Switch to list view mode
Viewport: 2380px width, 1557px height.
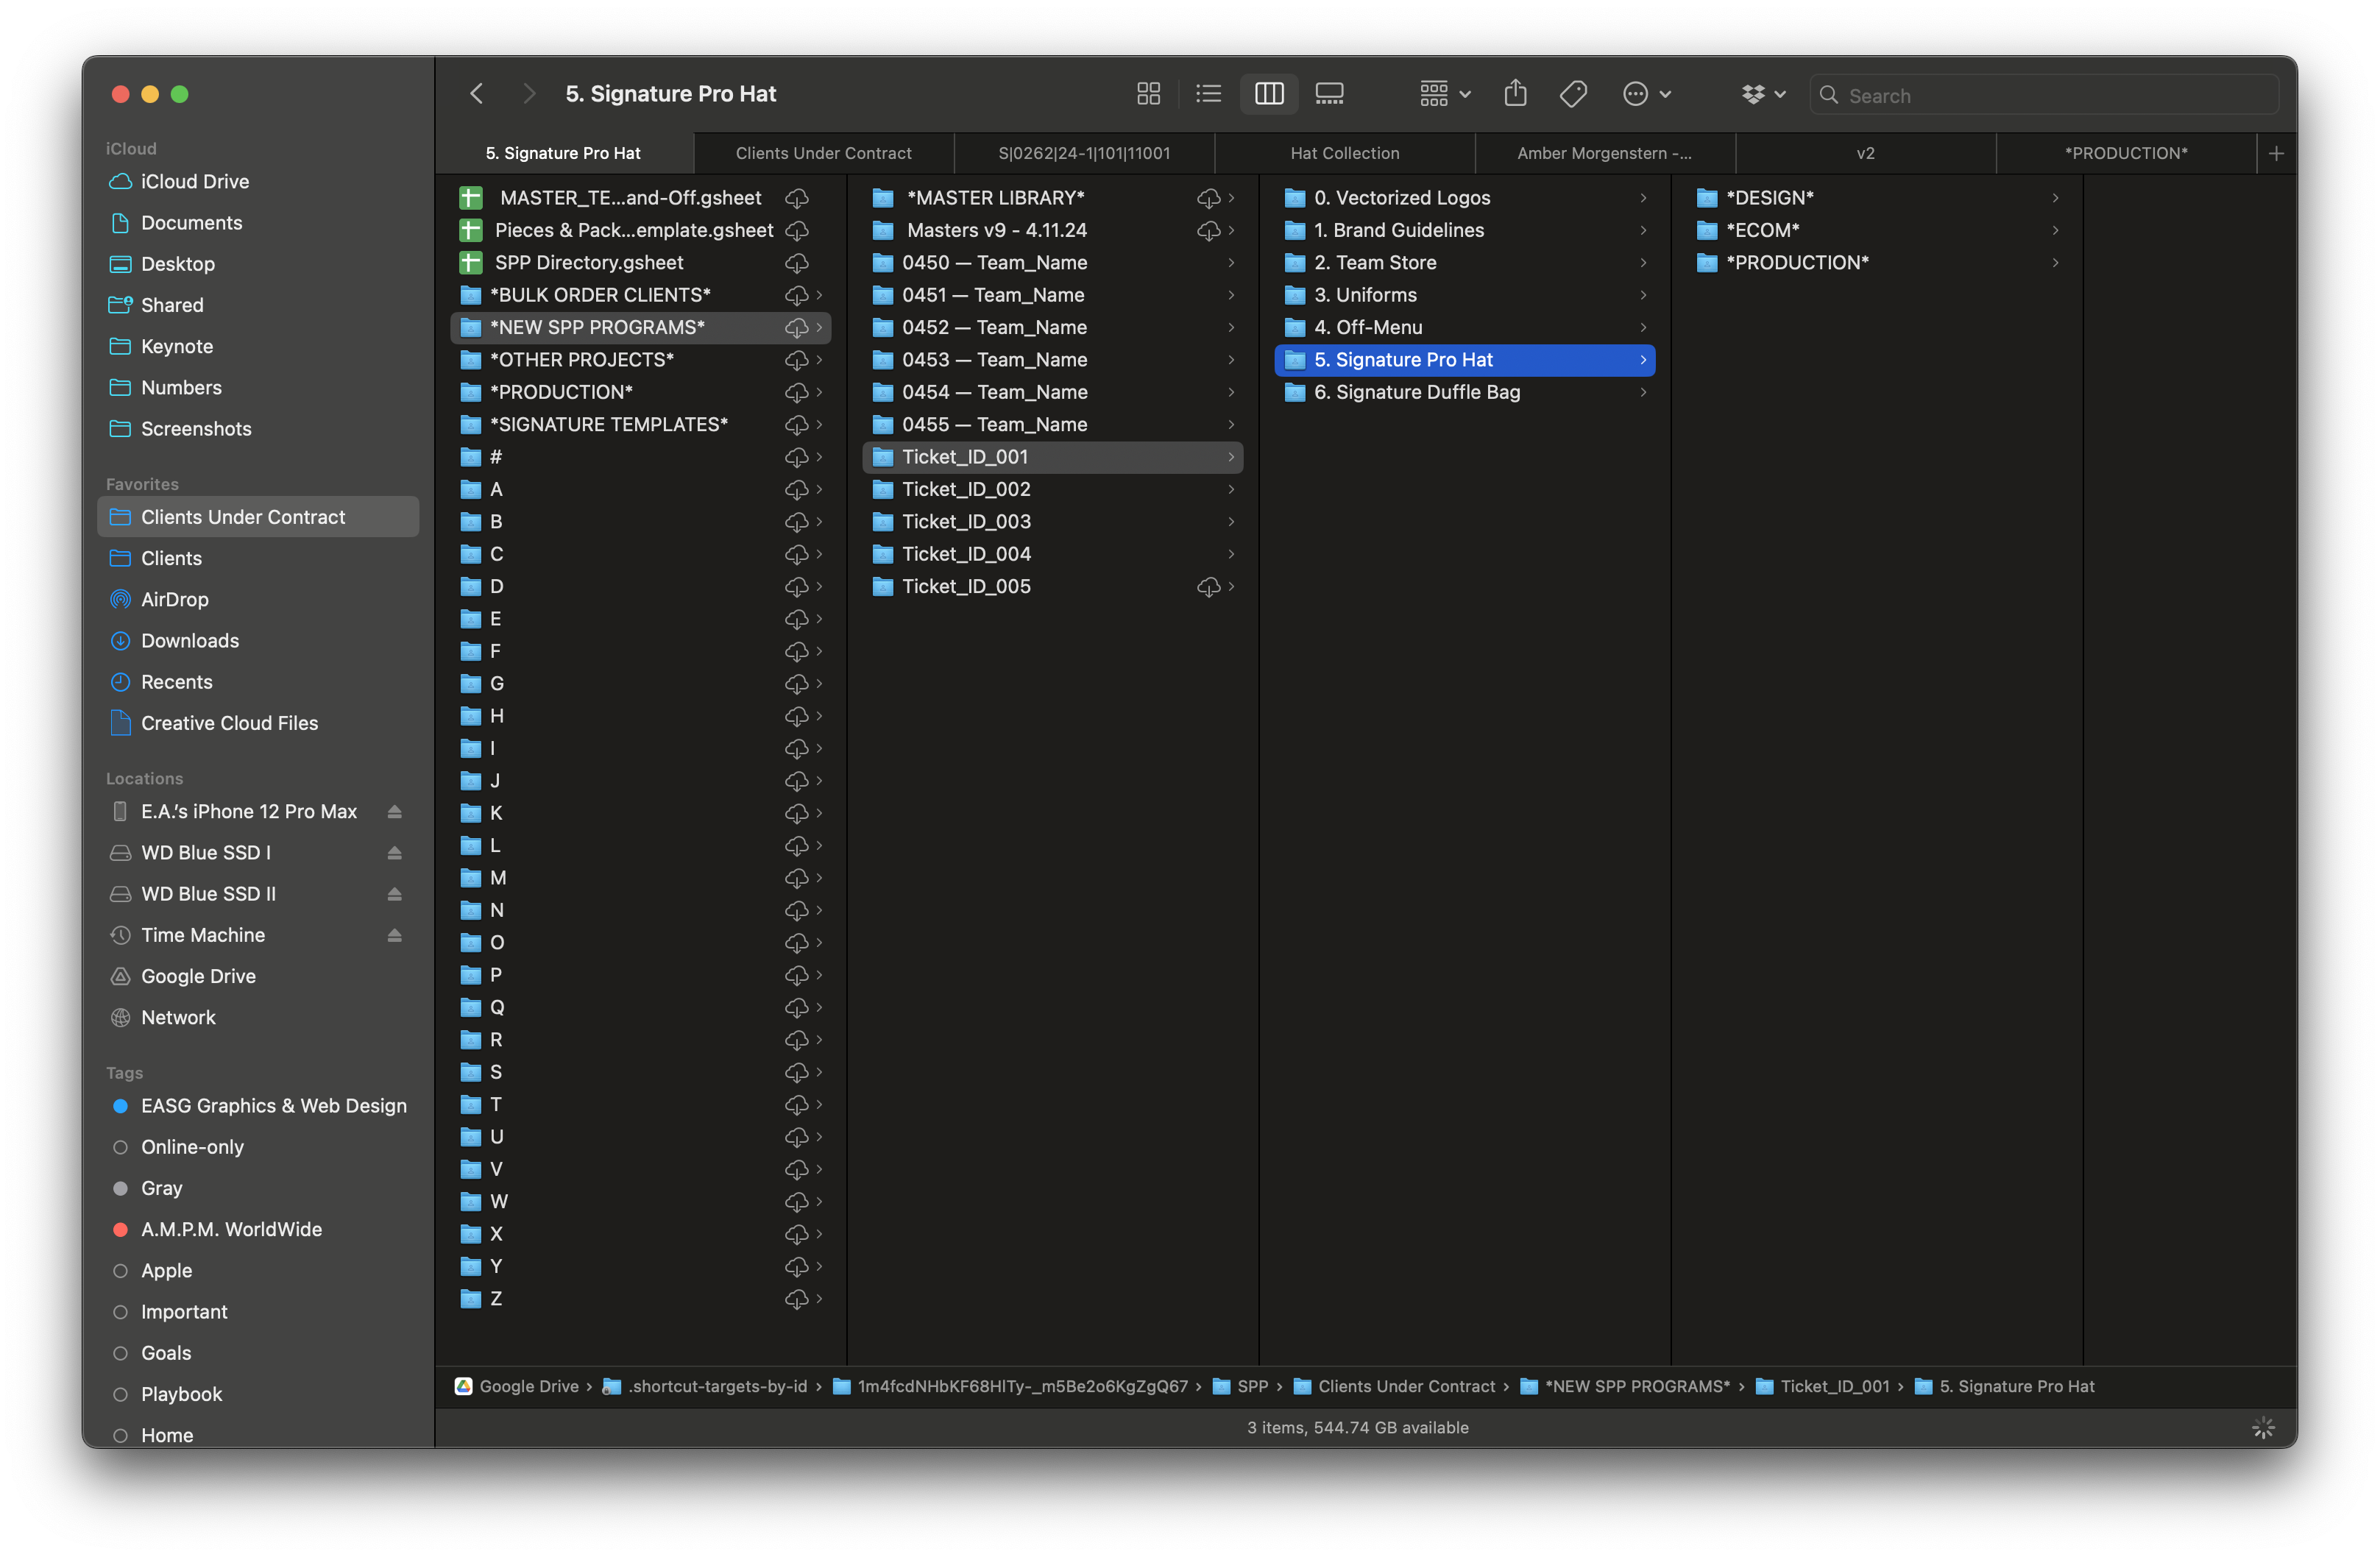click(x=1208, y=94)
